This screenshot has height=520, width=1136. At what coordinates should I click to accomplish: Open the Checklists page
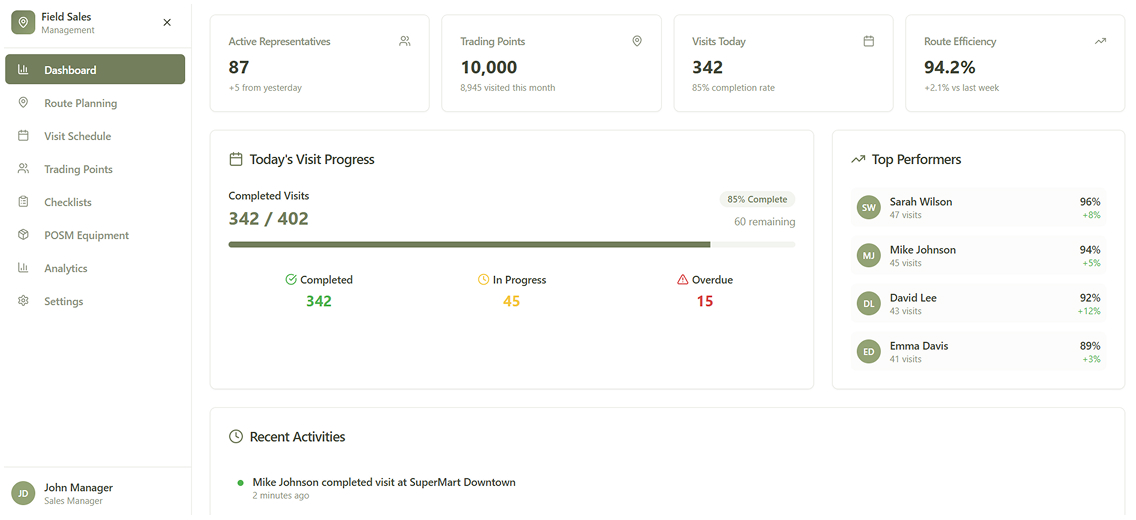point(67,202)
